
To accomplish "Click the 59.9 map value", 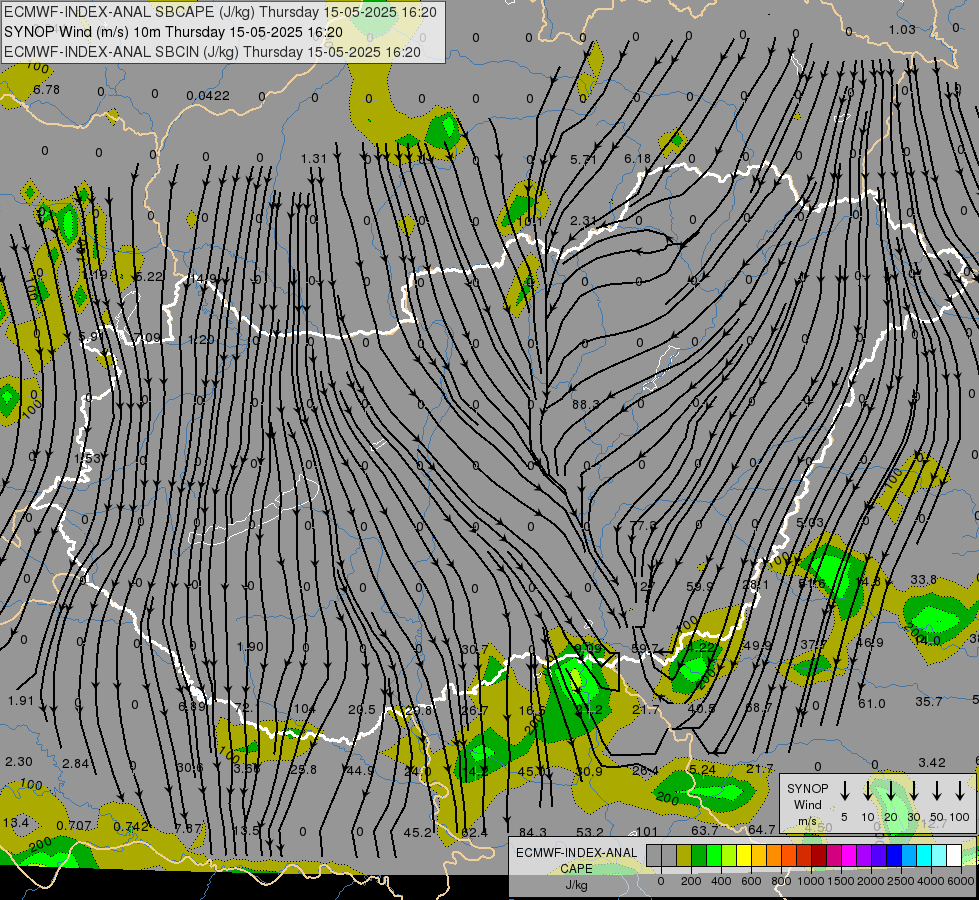I will pos(699,586).
